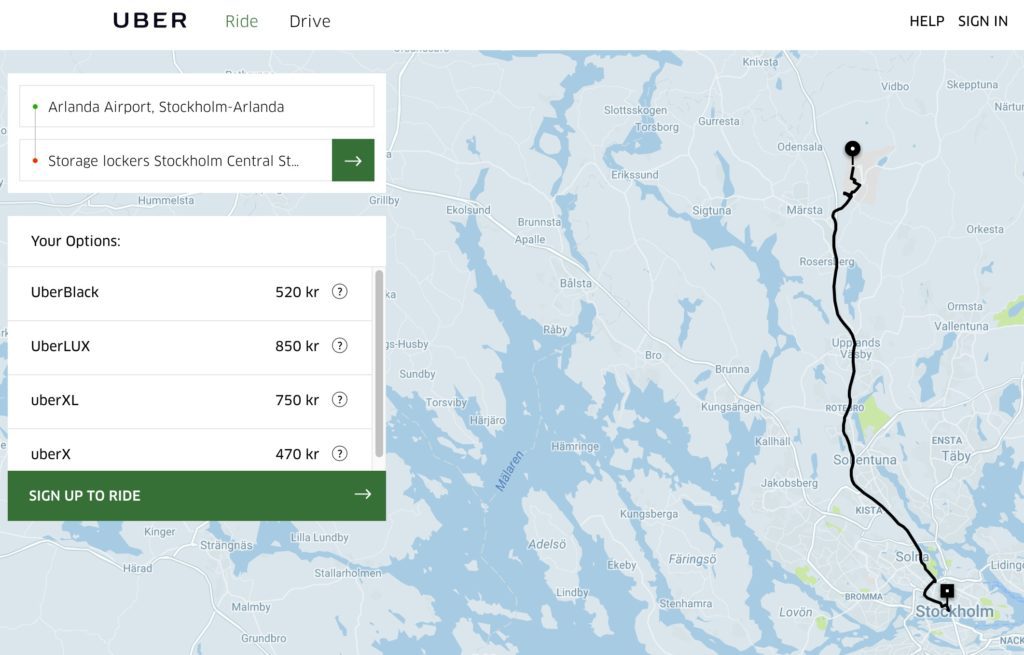Click the pickup pin on map

click(x=852, y=150)
